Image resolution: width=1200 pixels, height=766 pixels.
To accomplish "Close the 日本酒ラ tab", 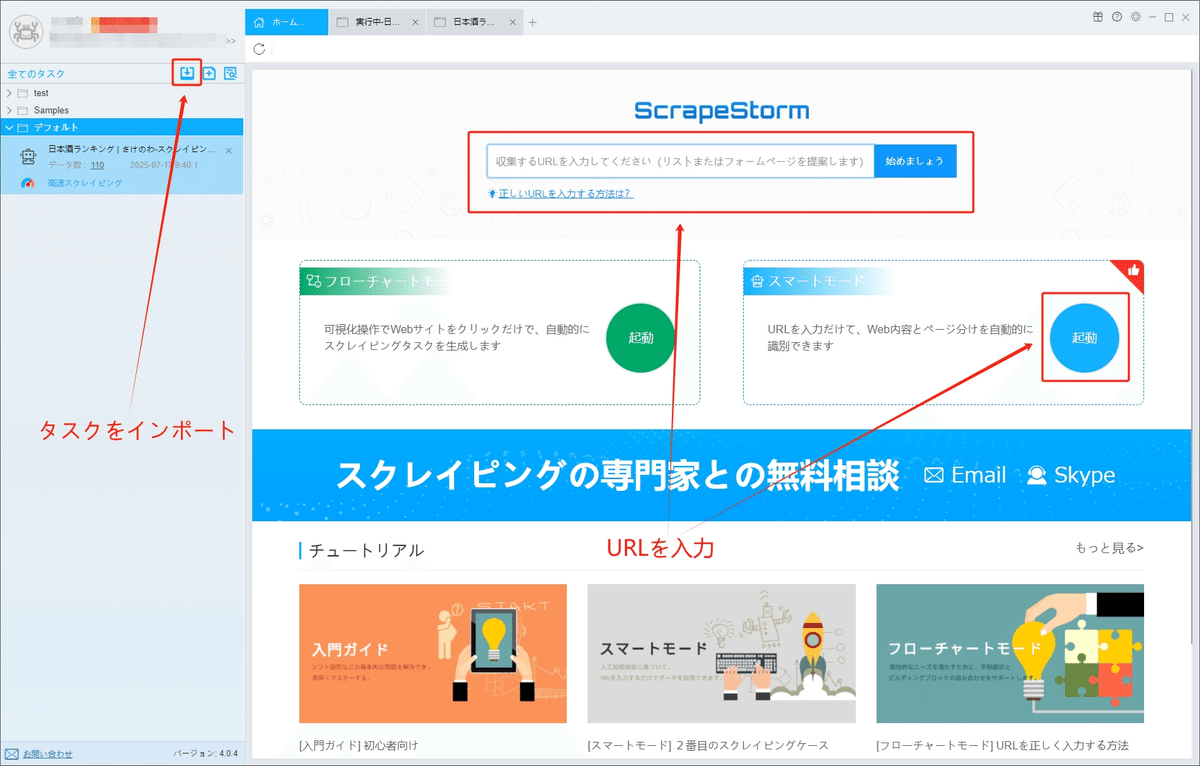I will pyautogui.click(x=514, y=22).
